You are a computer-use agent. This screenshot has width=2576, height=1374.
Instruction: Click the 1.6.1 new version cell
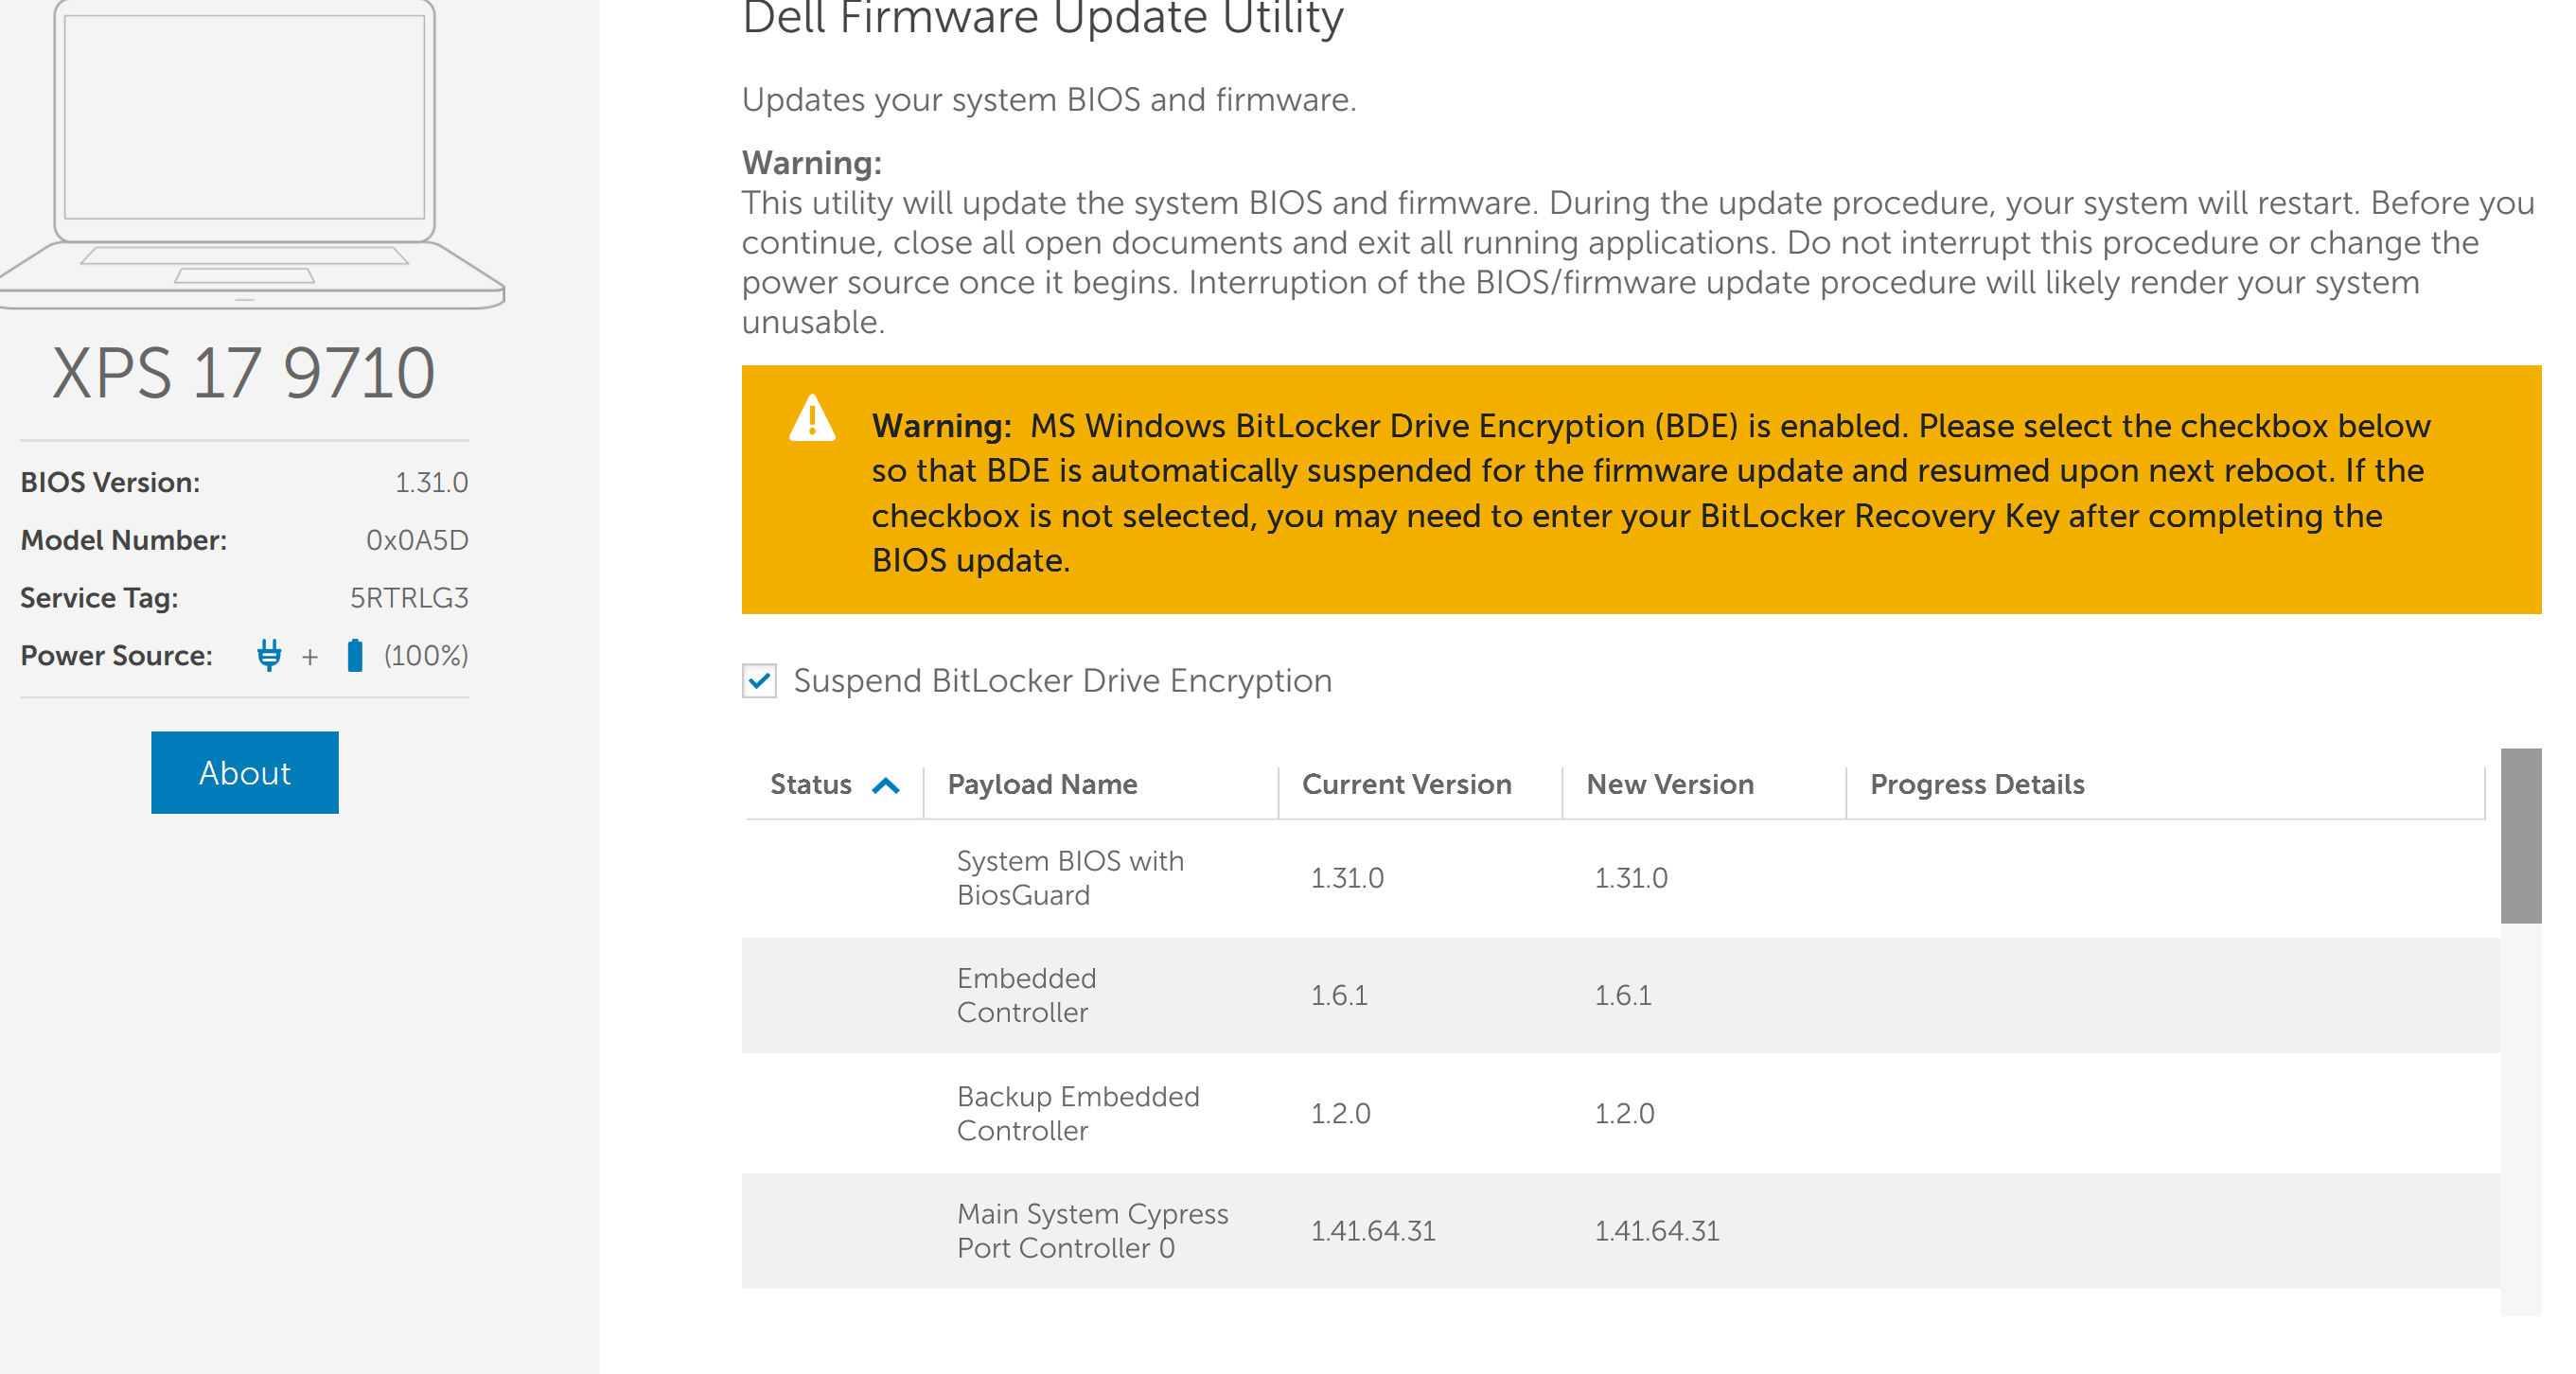[1622, 995]
